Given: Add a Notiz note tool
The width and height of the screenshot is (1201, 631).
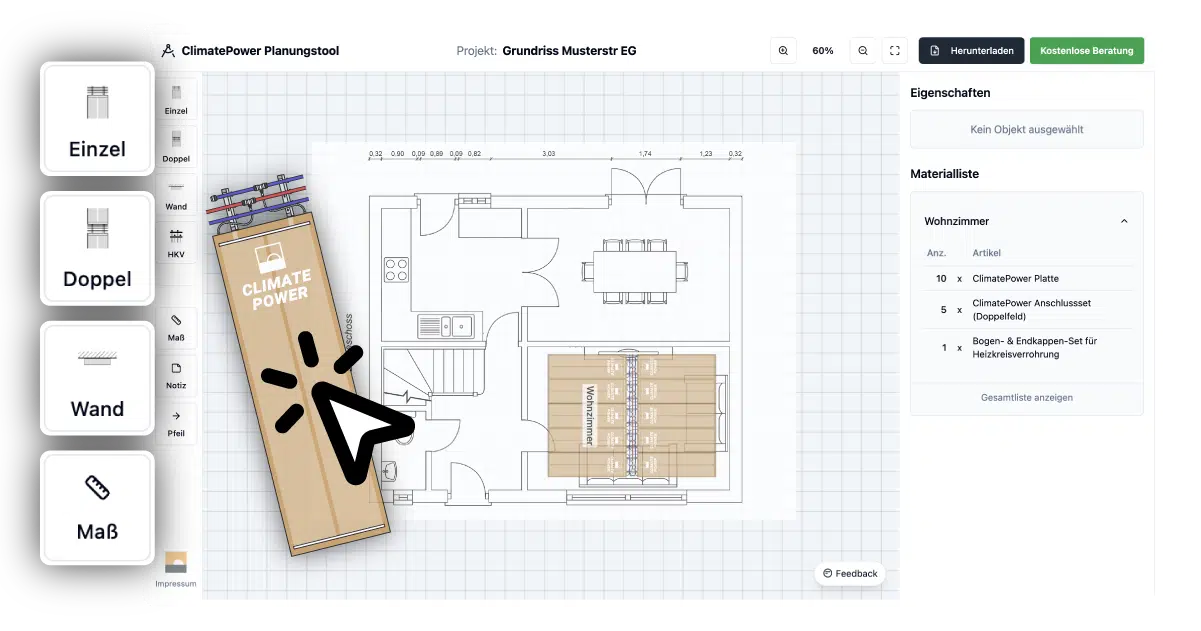Looking at the screenshot, I should pos(176,375).
